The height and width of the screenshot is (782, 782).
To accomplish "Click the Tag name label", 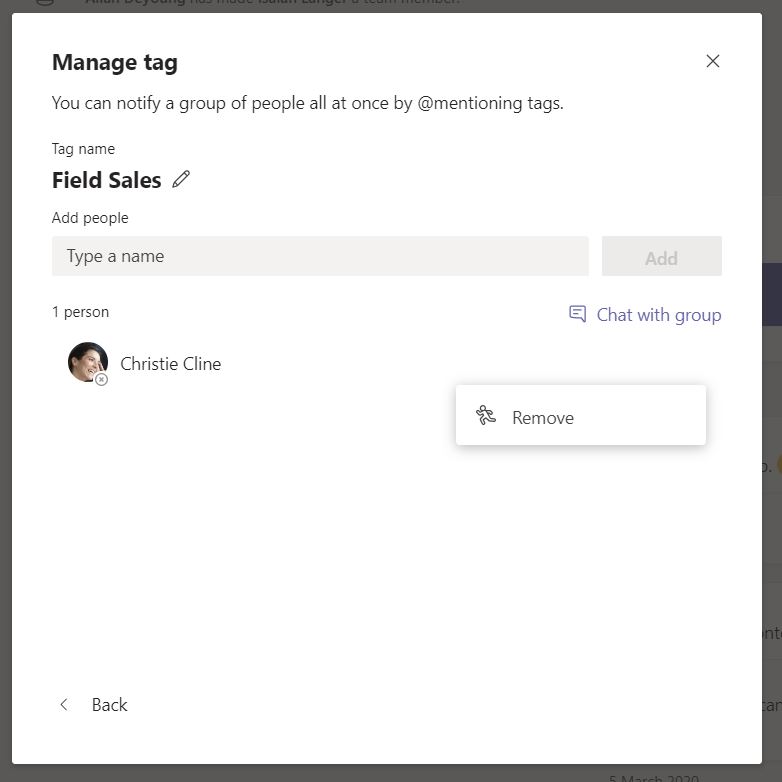I will point(83,149).
